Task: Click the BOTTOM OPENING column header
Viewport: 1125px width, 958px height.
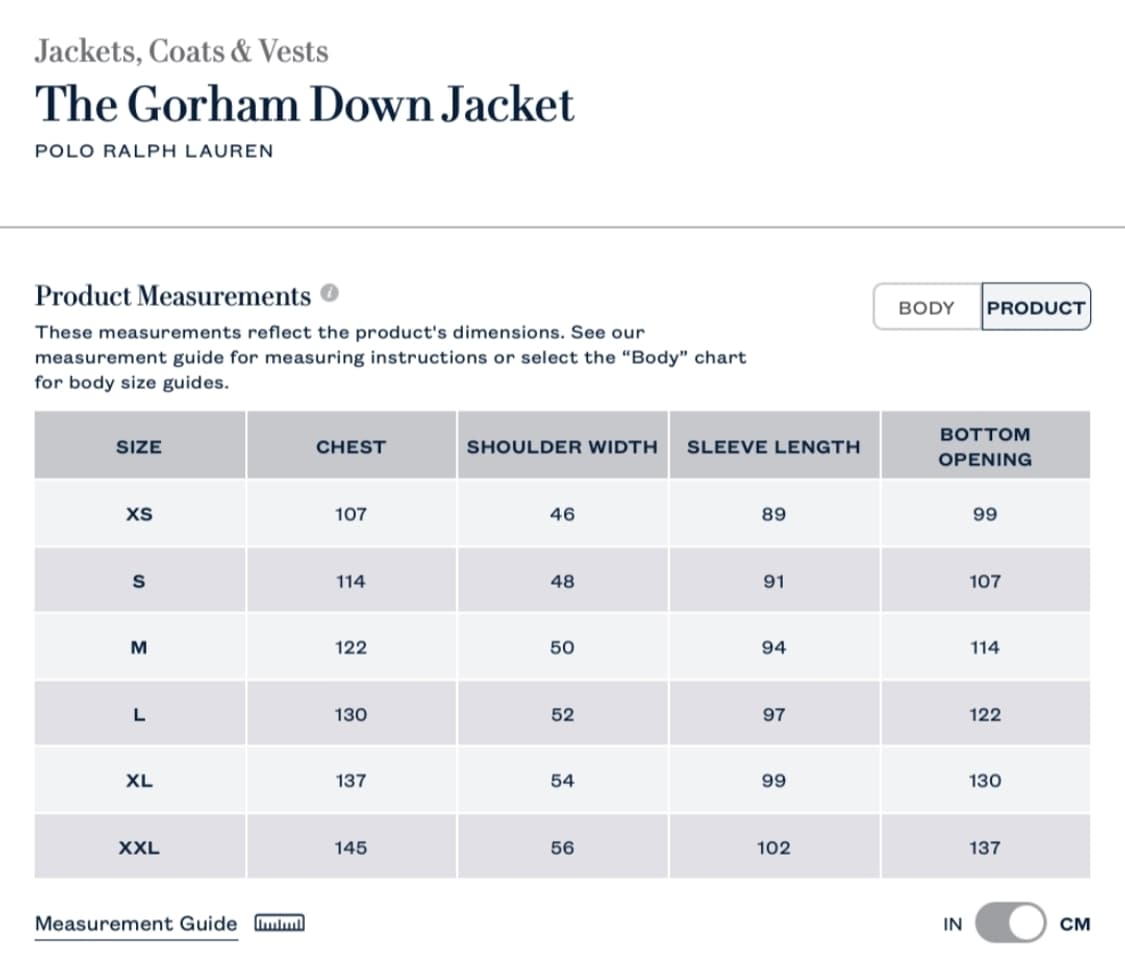Action: click(985, 447)
